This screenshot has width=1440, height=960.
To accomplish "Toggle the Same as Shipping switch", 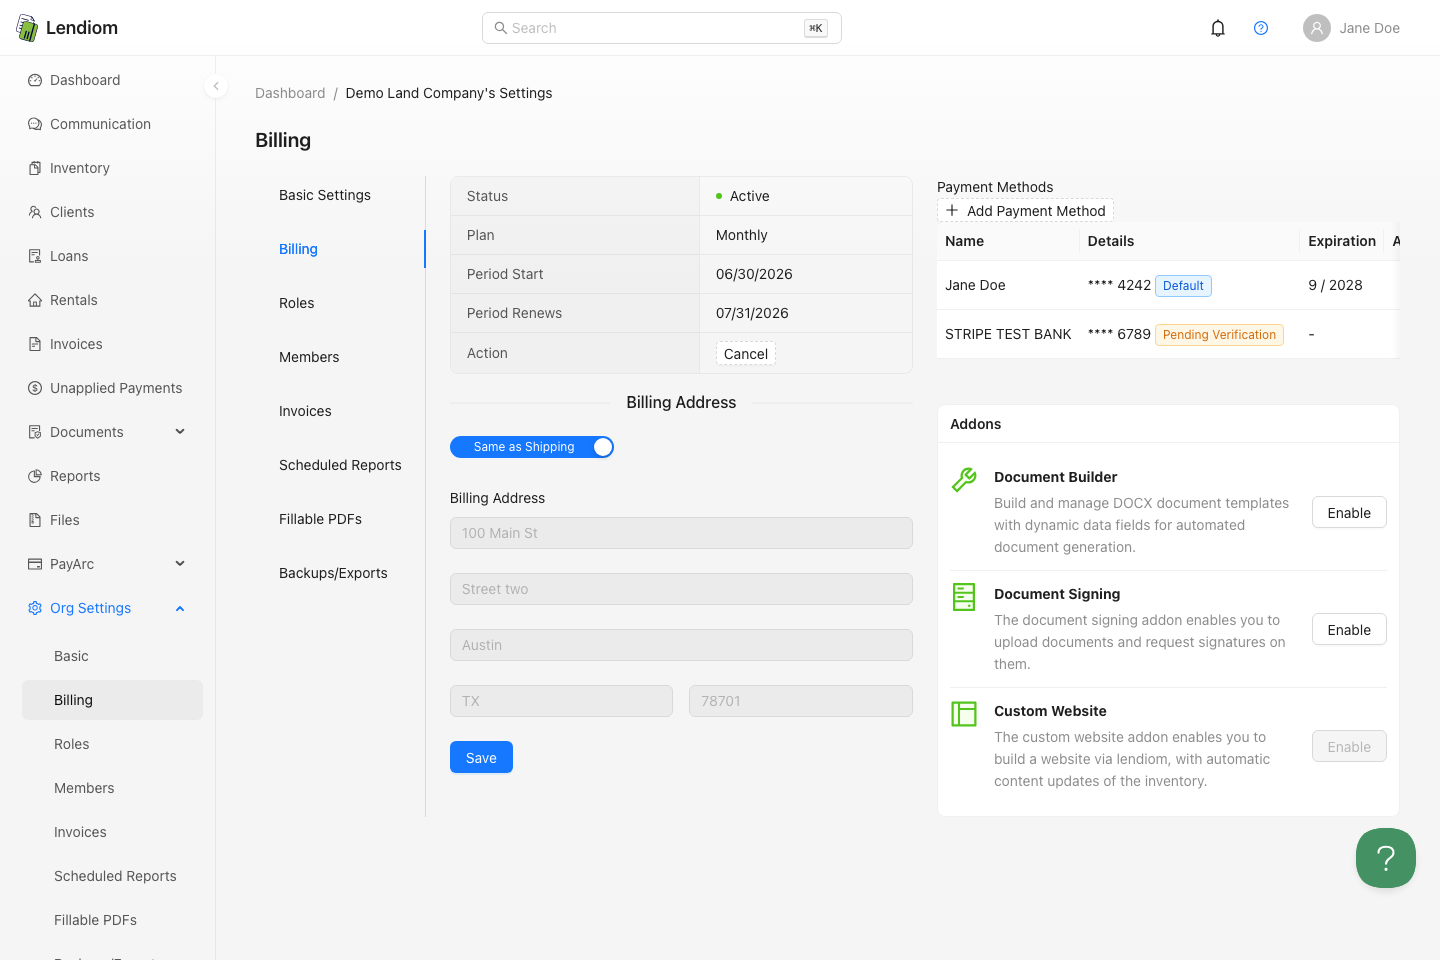I will pyautogui.click(x=532, y=447).
